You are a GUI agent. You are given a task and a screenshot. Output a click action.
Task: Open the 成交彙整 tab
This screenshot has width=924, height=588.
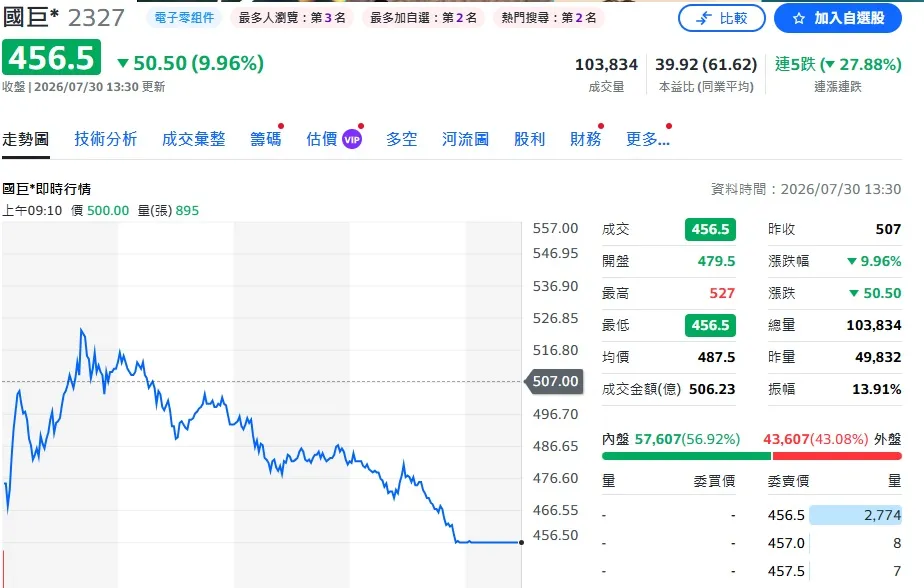[193, 140]
